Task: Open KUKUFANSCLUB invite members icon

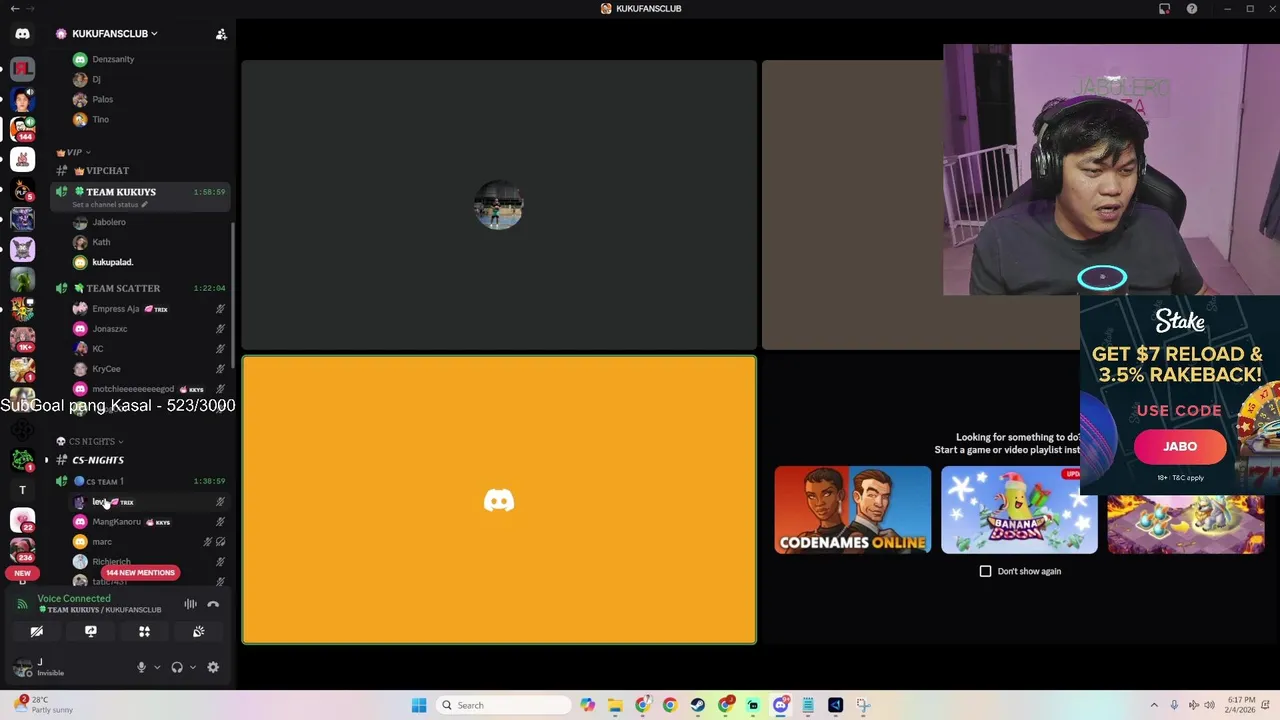Action: coord(221,34)
